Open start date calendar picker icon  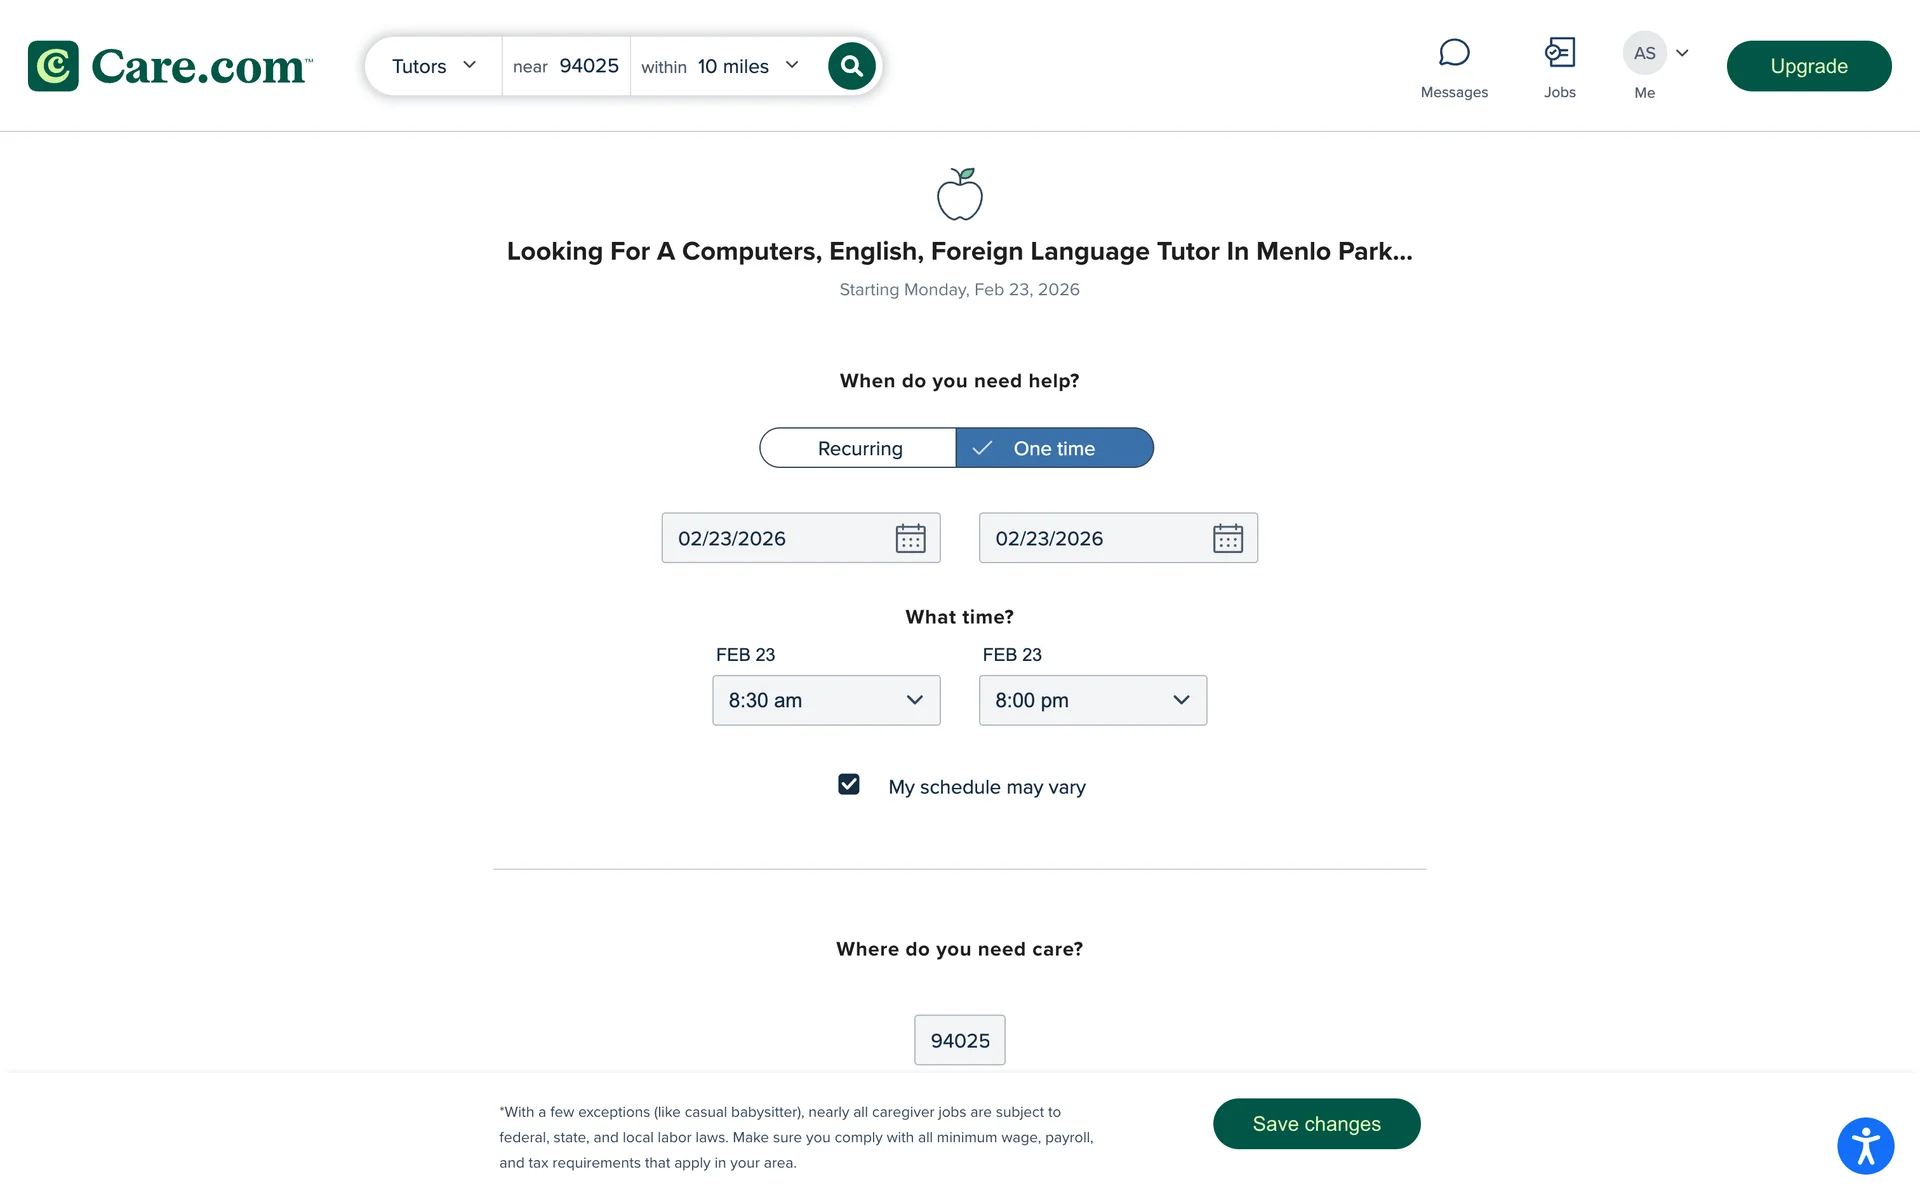tap(910, 538)
